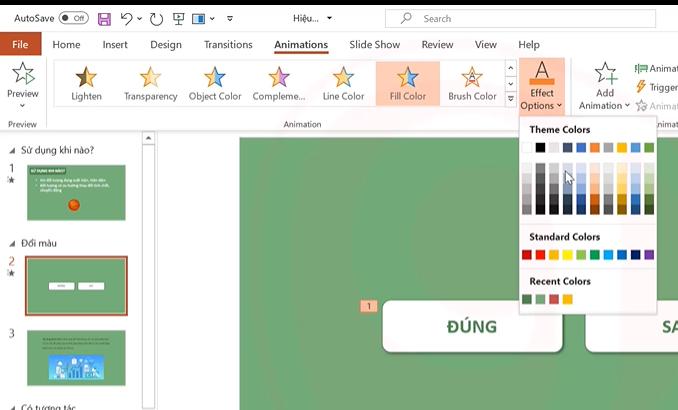Expand the animation gallery More button
The image size is (678, 410).
point(511,99)
